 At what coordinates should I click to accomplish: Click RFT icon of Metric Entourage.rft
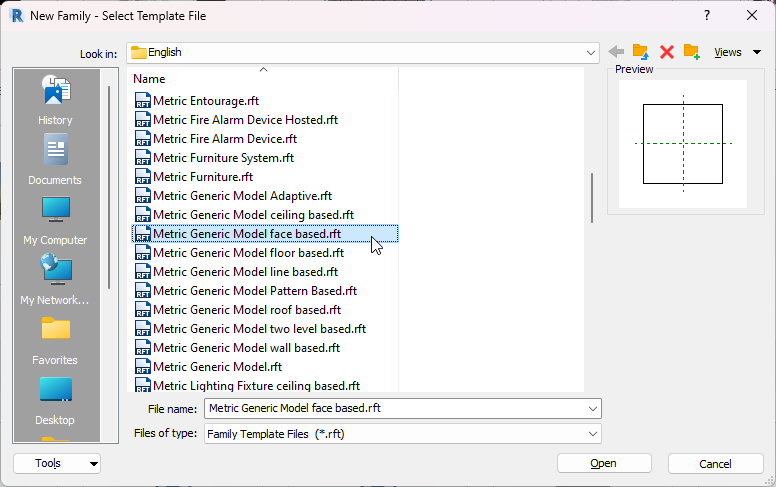click(143, 100)
